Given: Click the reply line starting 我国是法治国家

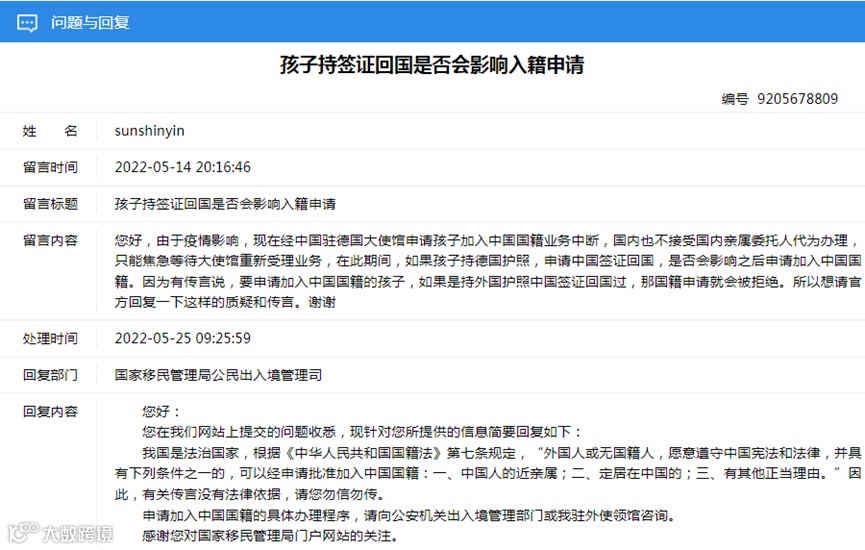Looking at the screenshot, I should 488,473.
